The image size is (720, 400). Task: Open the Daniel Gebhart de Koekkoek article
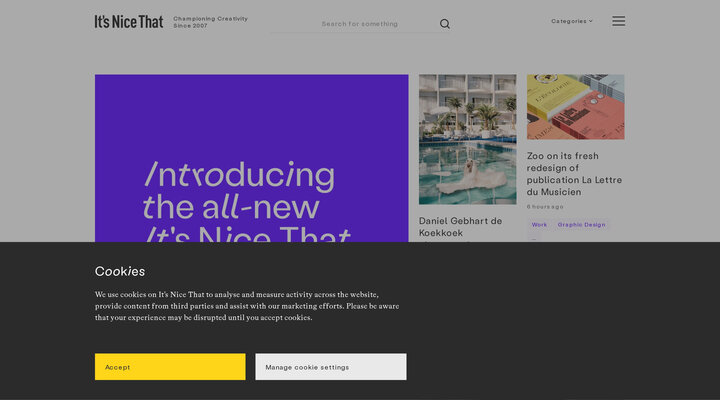coord(460,226)
